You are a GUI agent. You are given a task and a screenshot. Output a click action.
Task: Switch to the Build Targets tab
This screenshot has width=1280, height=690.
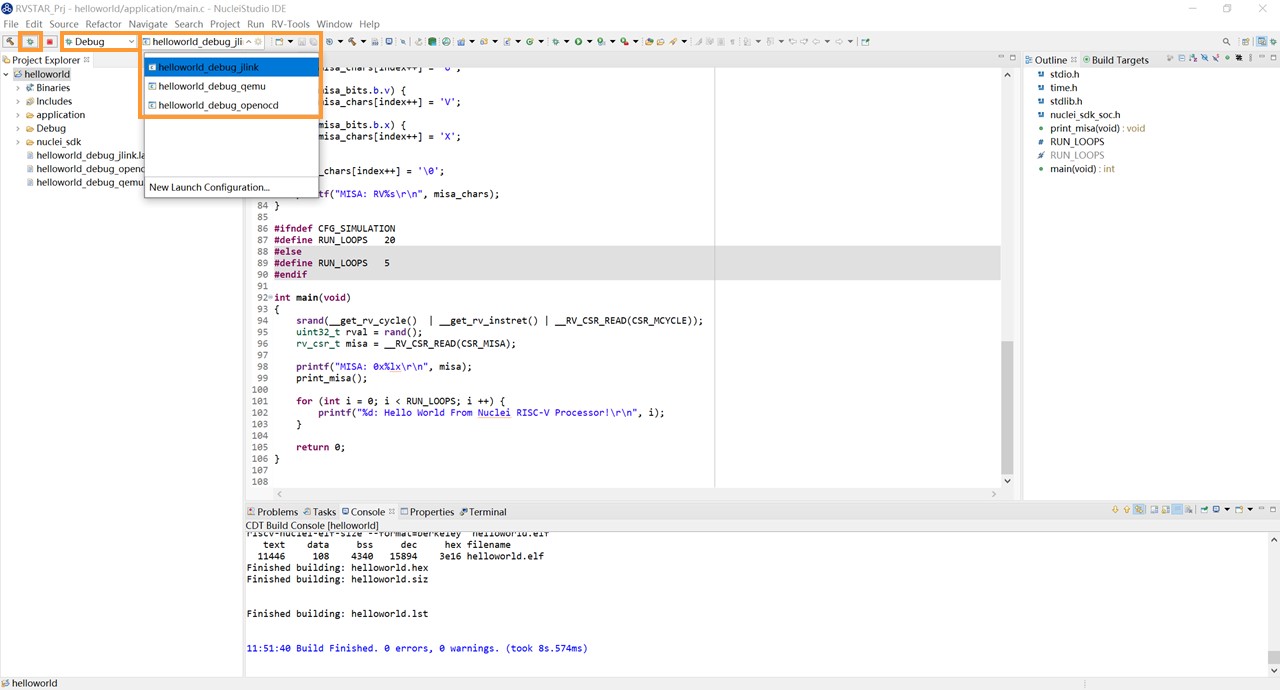1114,60
